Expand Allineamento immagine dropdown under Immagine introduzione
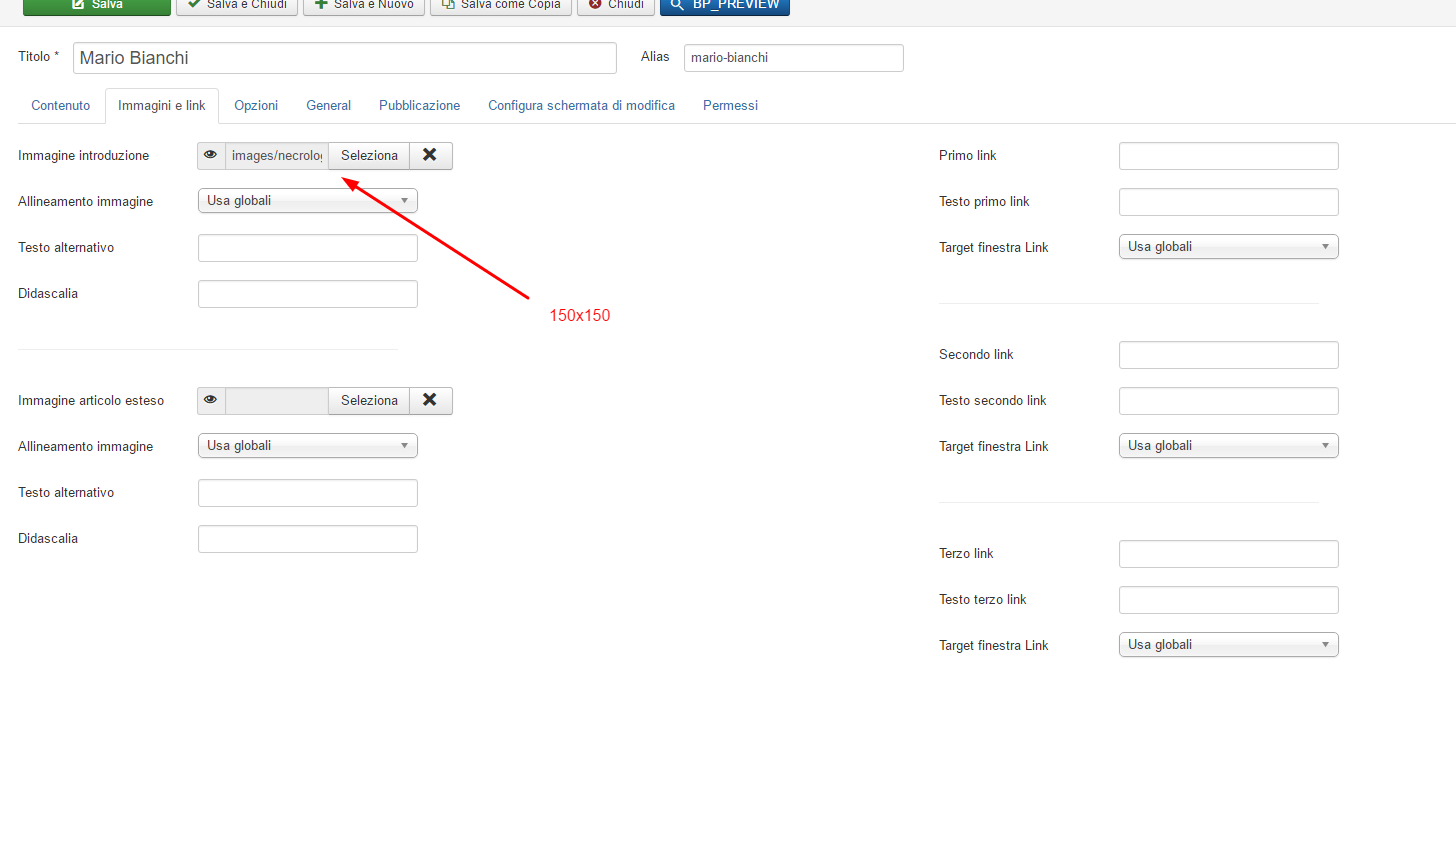This screenshot has height=855, width=1456. pyautogui.click(x=308, y=201)
